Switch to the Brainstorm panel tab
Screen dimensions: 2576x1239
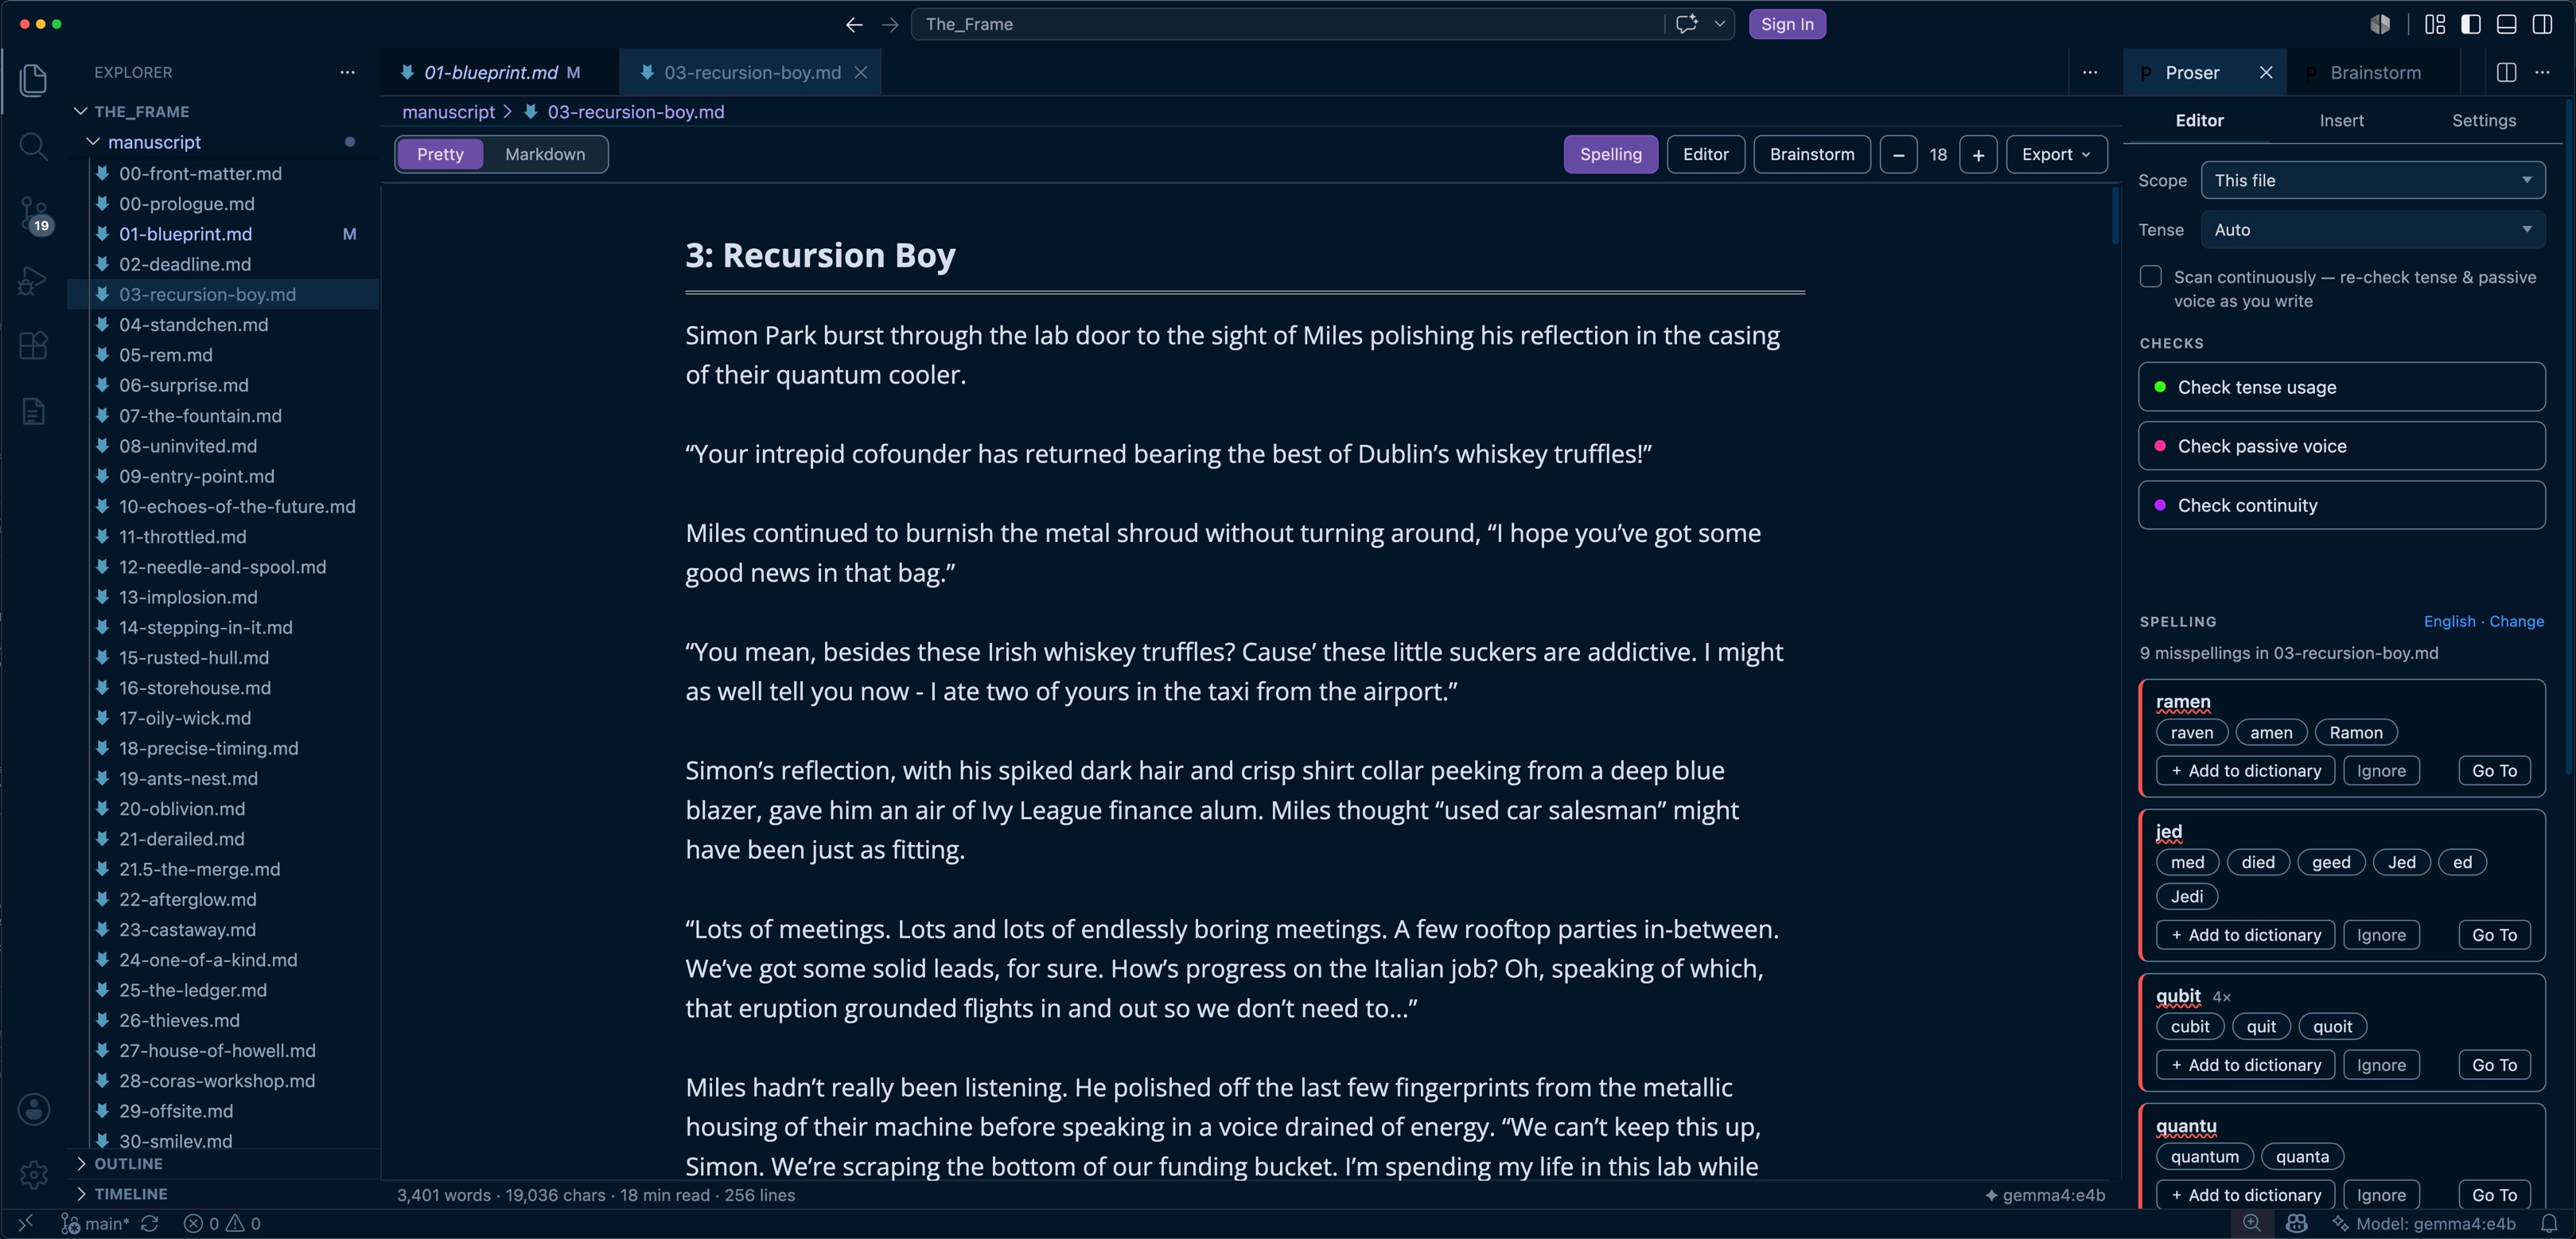(2375, 72)
